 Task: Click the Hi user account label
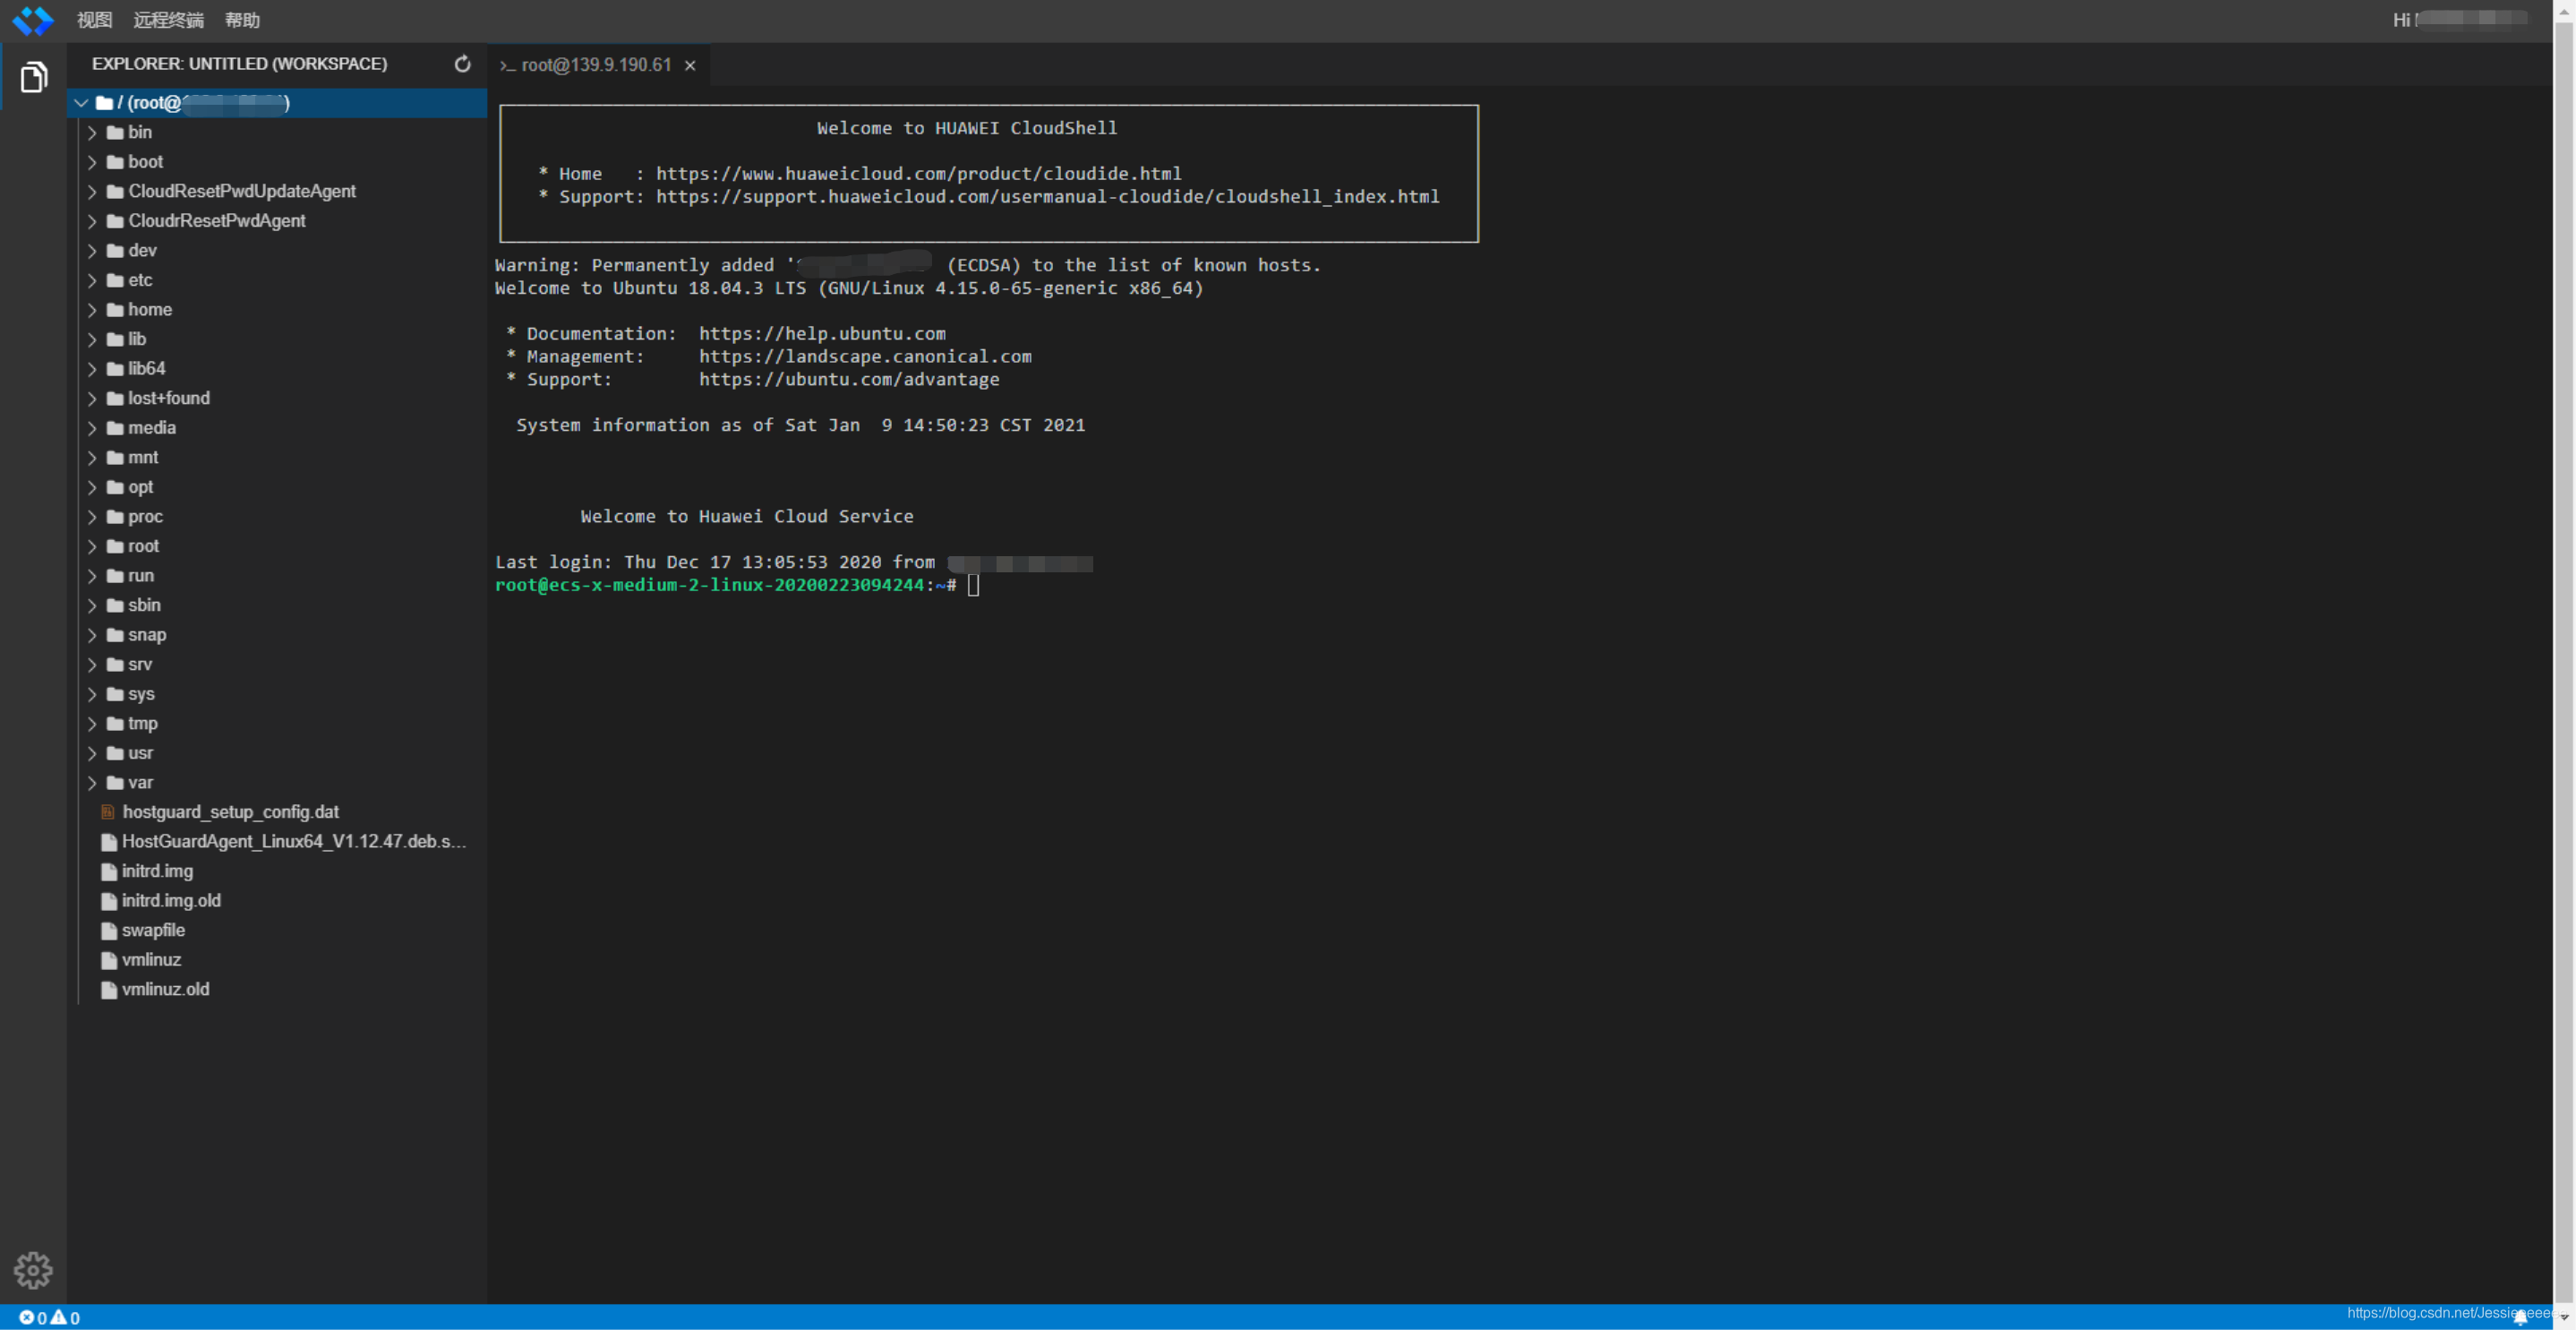pyautogui.click(x=2460, y=20)
